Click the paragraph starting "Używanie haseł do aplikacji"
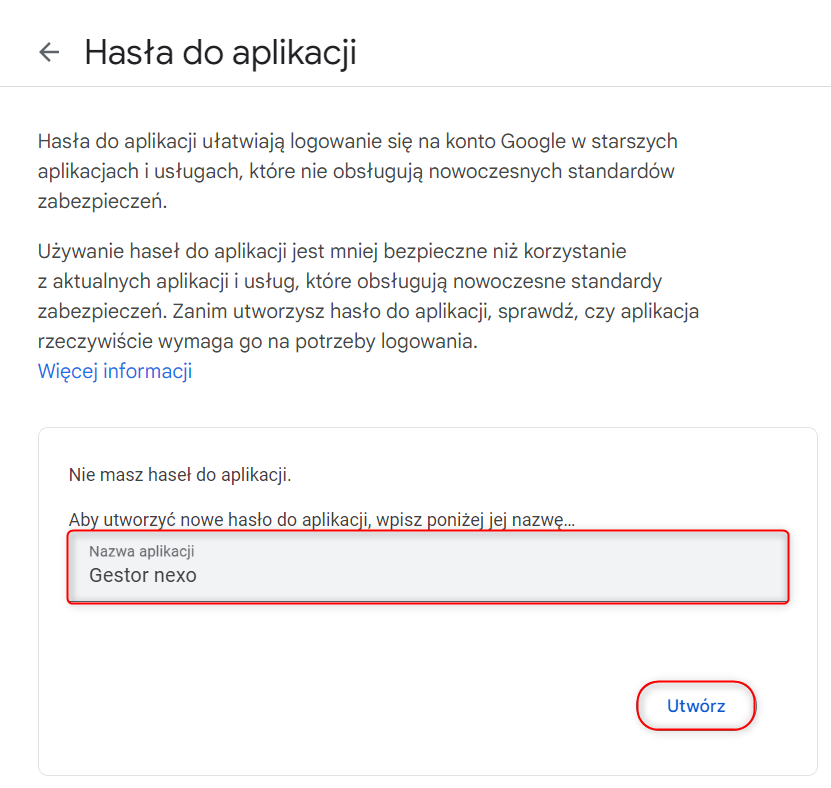The height and width of the screenshot is (788, 831). 330,249
